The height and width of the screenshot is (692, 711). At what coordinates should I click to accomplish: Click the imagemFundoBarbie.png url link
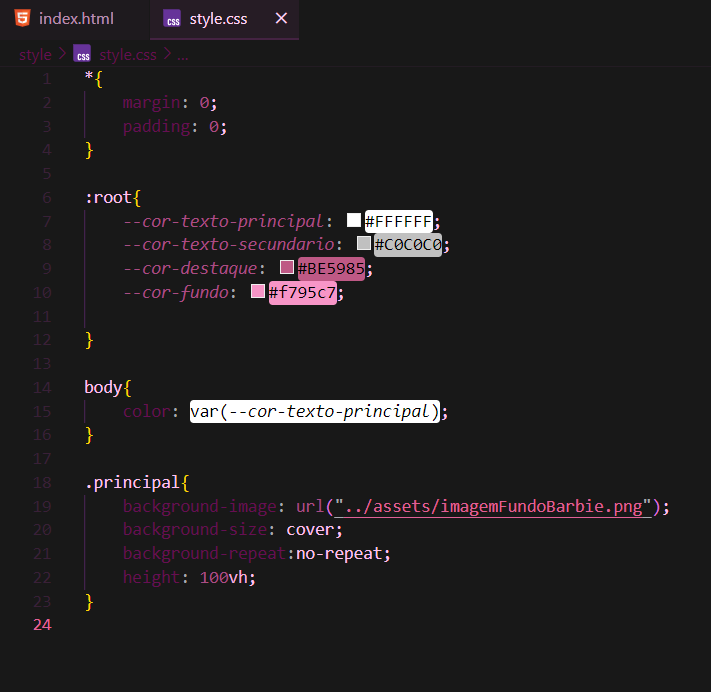tap(493, 507)
